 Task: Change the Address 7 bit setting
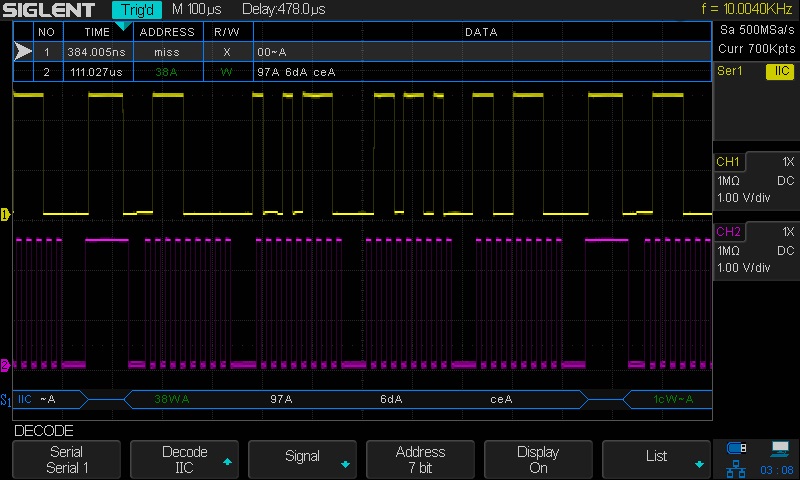coord(420,460)
